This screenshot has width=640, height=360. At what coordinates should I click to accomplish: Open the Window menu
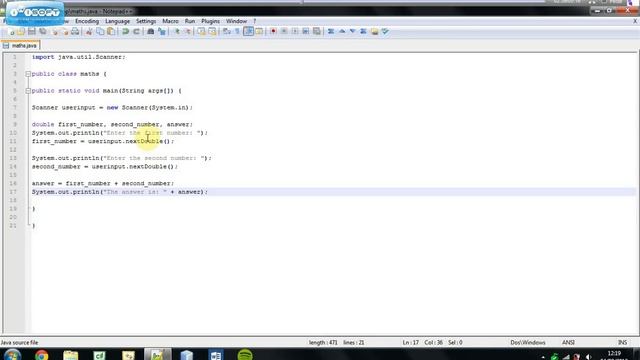pos(236,21)
